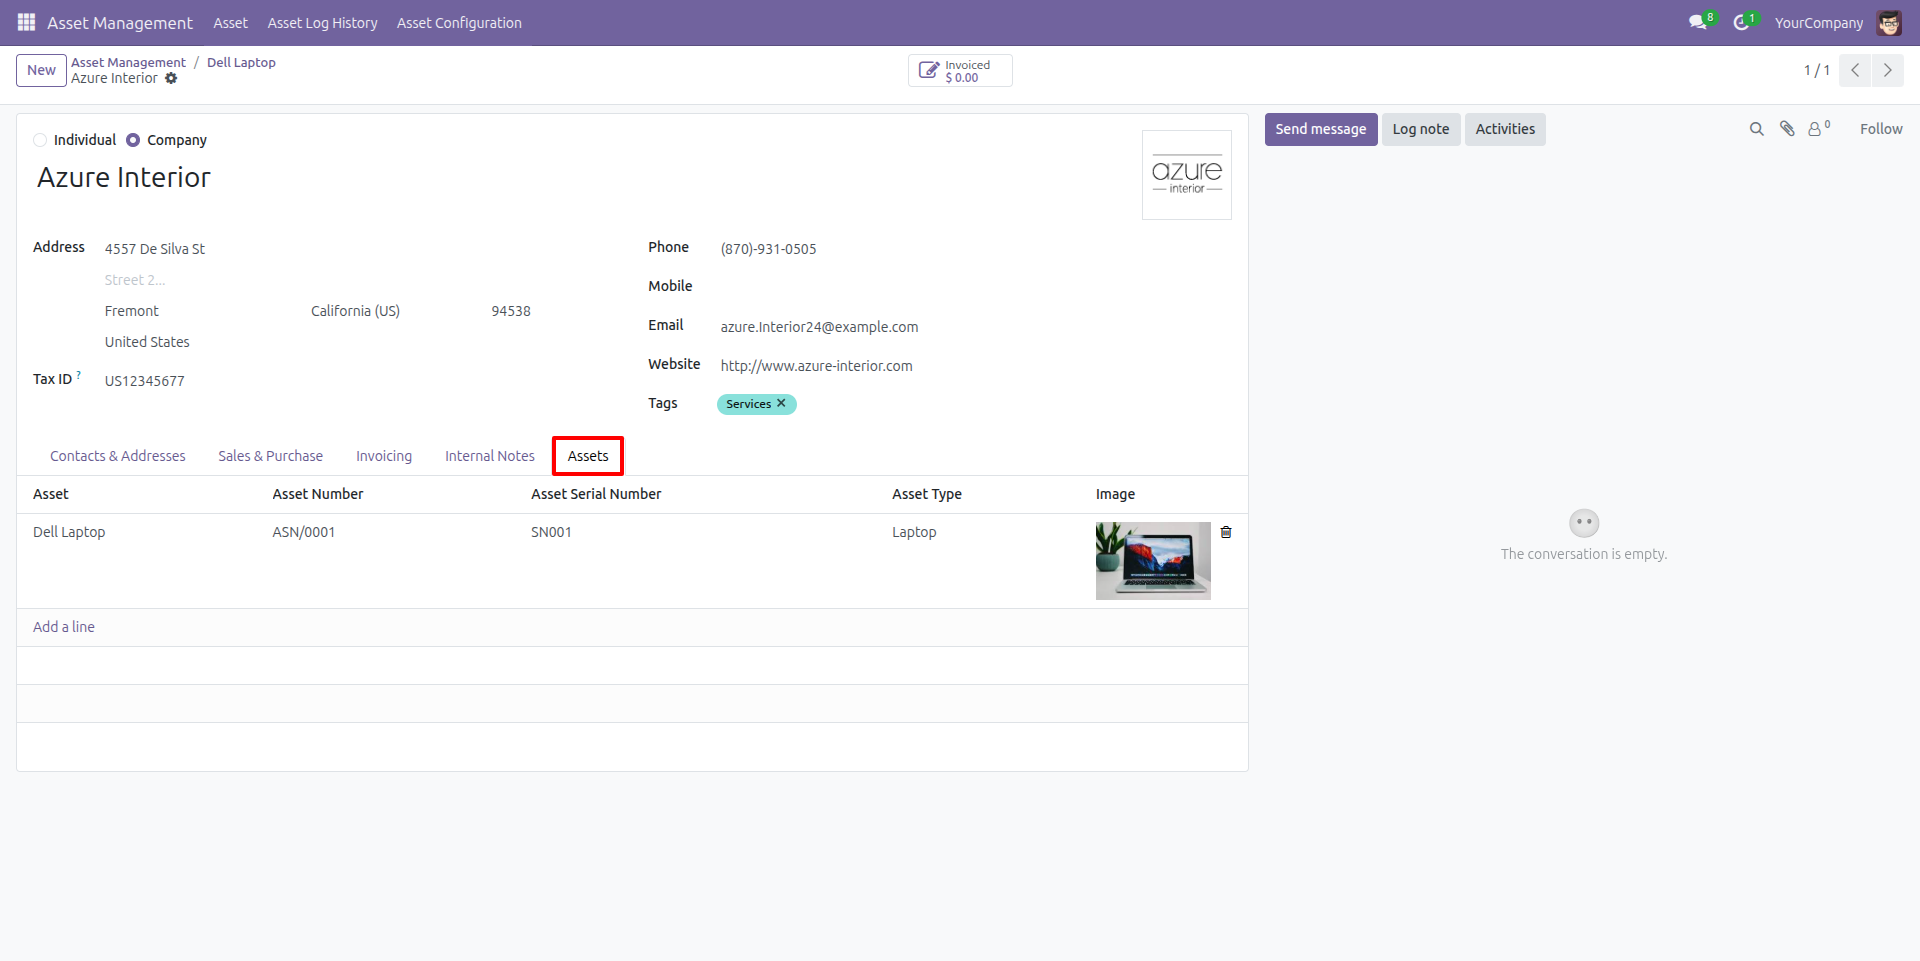Sort by Asset Type column header
The height and width of the screenshot is (961, 1920).
pyautogui.click(x=927, y=494)
